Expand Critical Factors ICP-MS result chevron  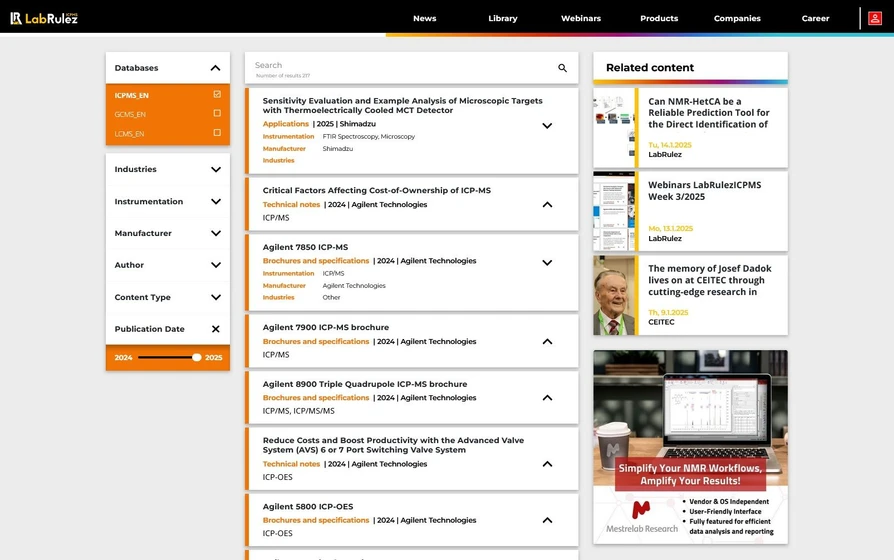pos(547,204)
